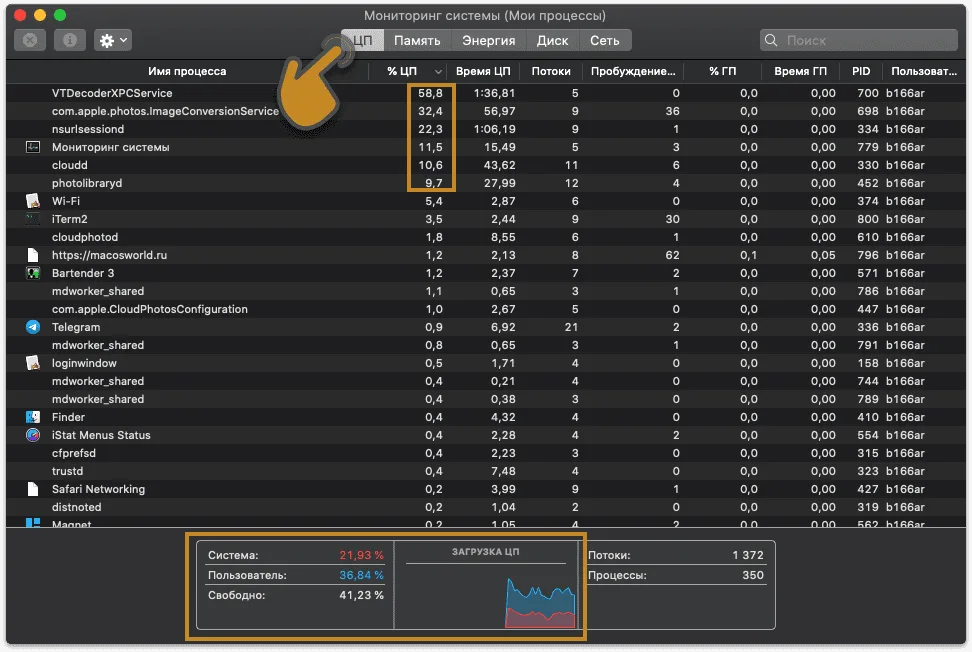Switch to the Энергия tab
972x652 pixels.
tap(488, 40)
